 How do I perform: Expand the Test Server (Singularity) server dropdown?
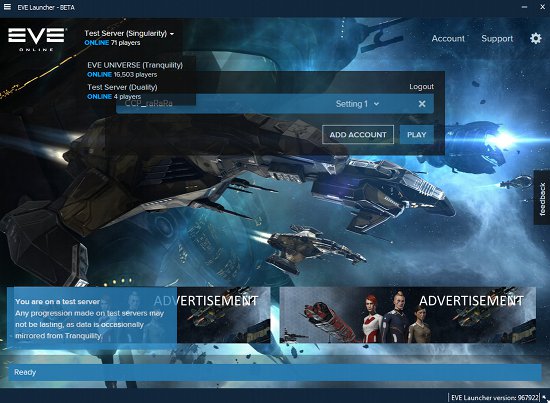tap(129, 34)
